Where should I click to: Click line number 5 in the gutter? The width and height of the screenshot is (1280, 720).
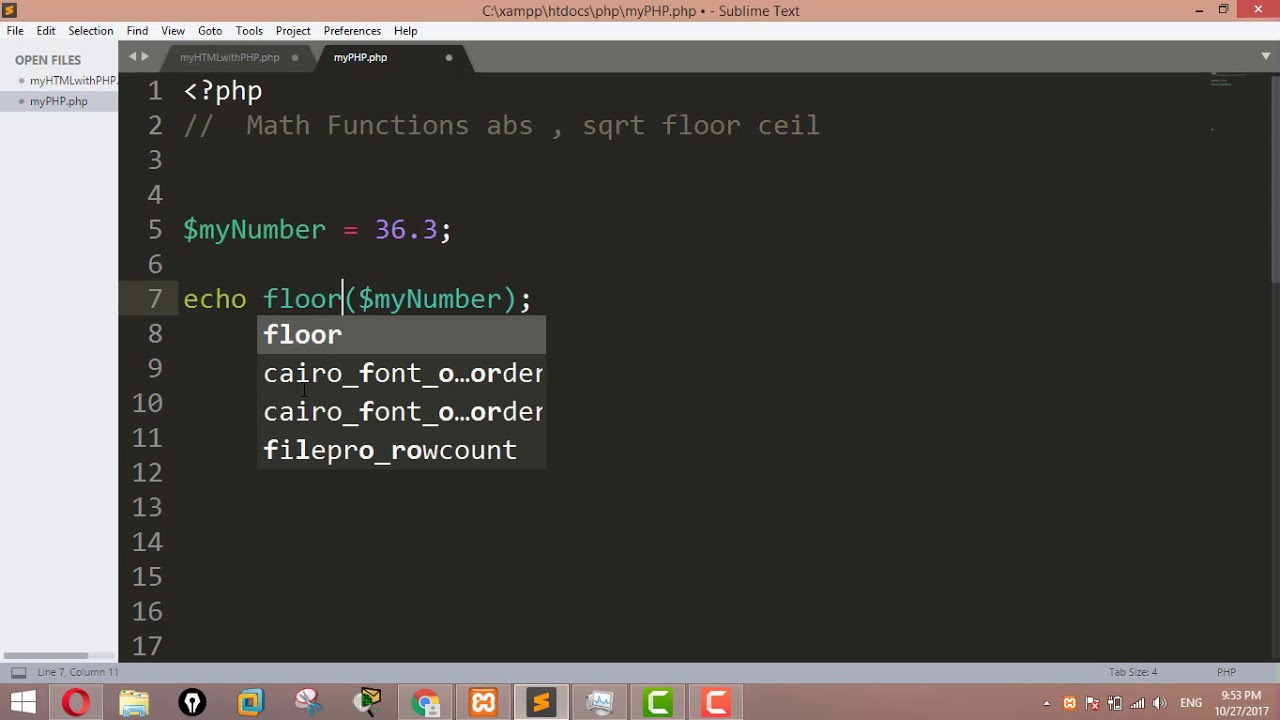(x=154, y=229)
